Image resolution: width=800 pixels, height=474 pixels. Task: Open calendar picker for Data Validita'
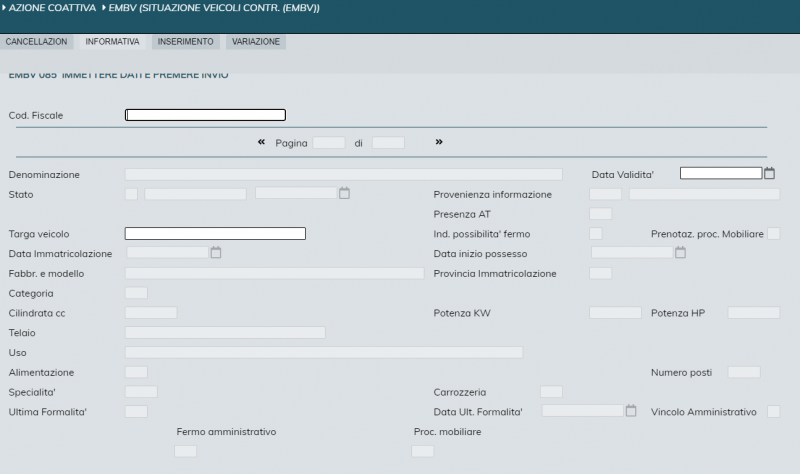tap(769, 173)
